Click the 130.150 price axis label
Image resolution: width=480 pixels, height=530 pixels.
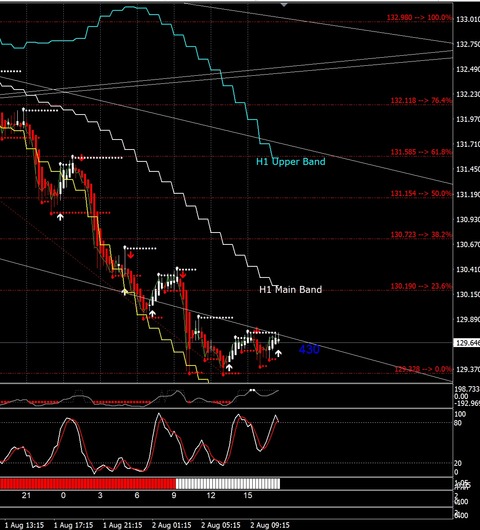point(468,294)
